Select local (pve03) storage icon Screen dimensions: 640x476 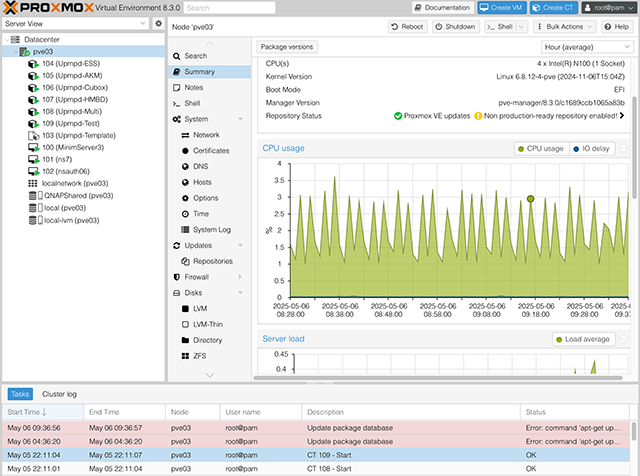coord(35,208)
